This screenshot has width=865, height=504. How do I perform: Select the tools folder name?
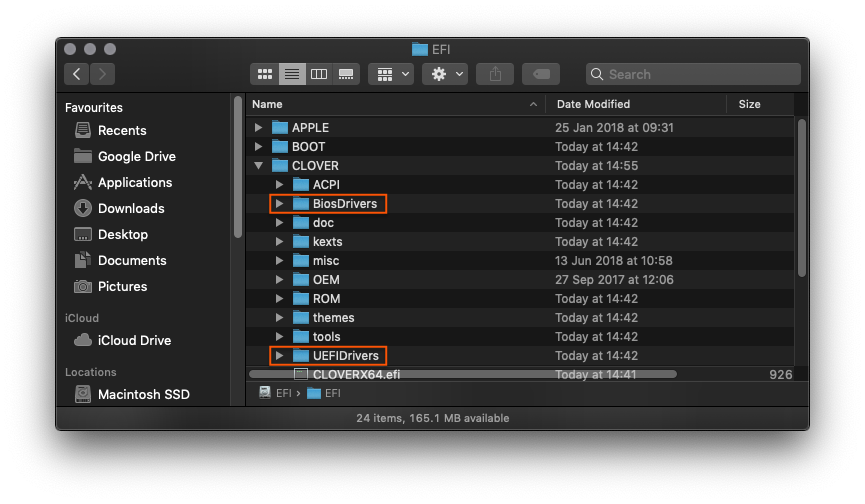327,337
